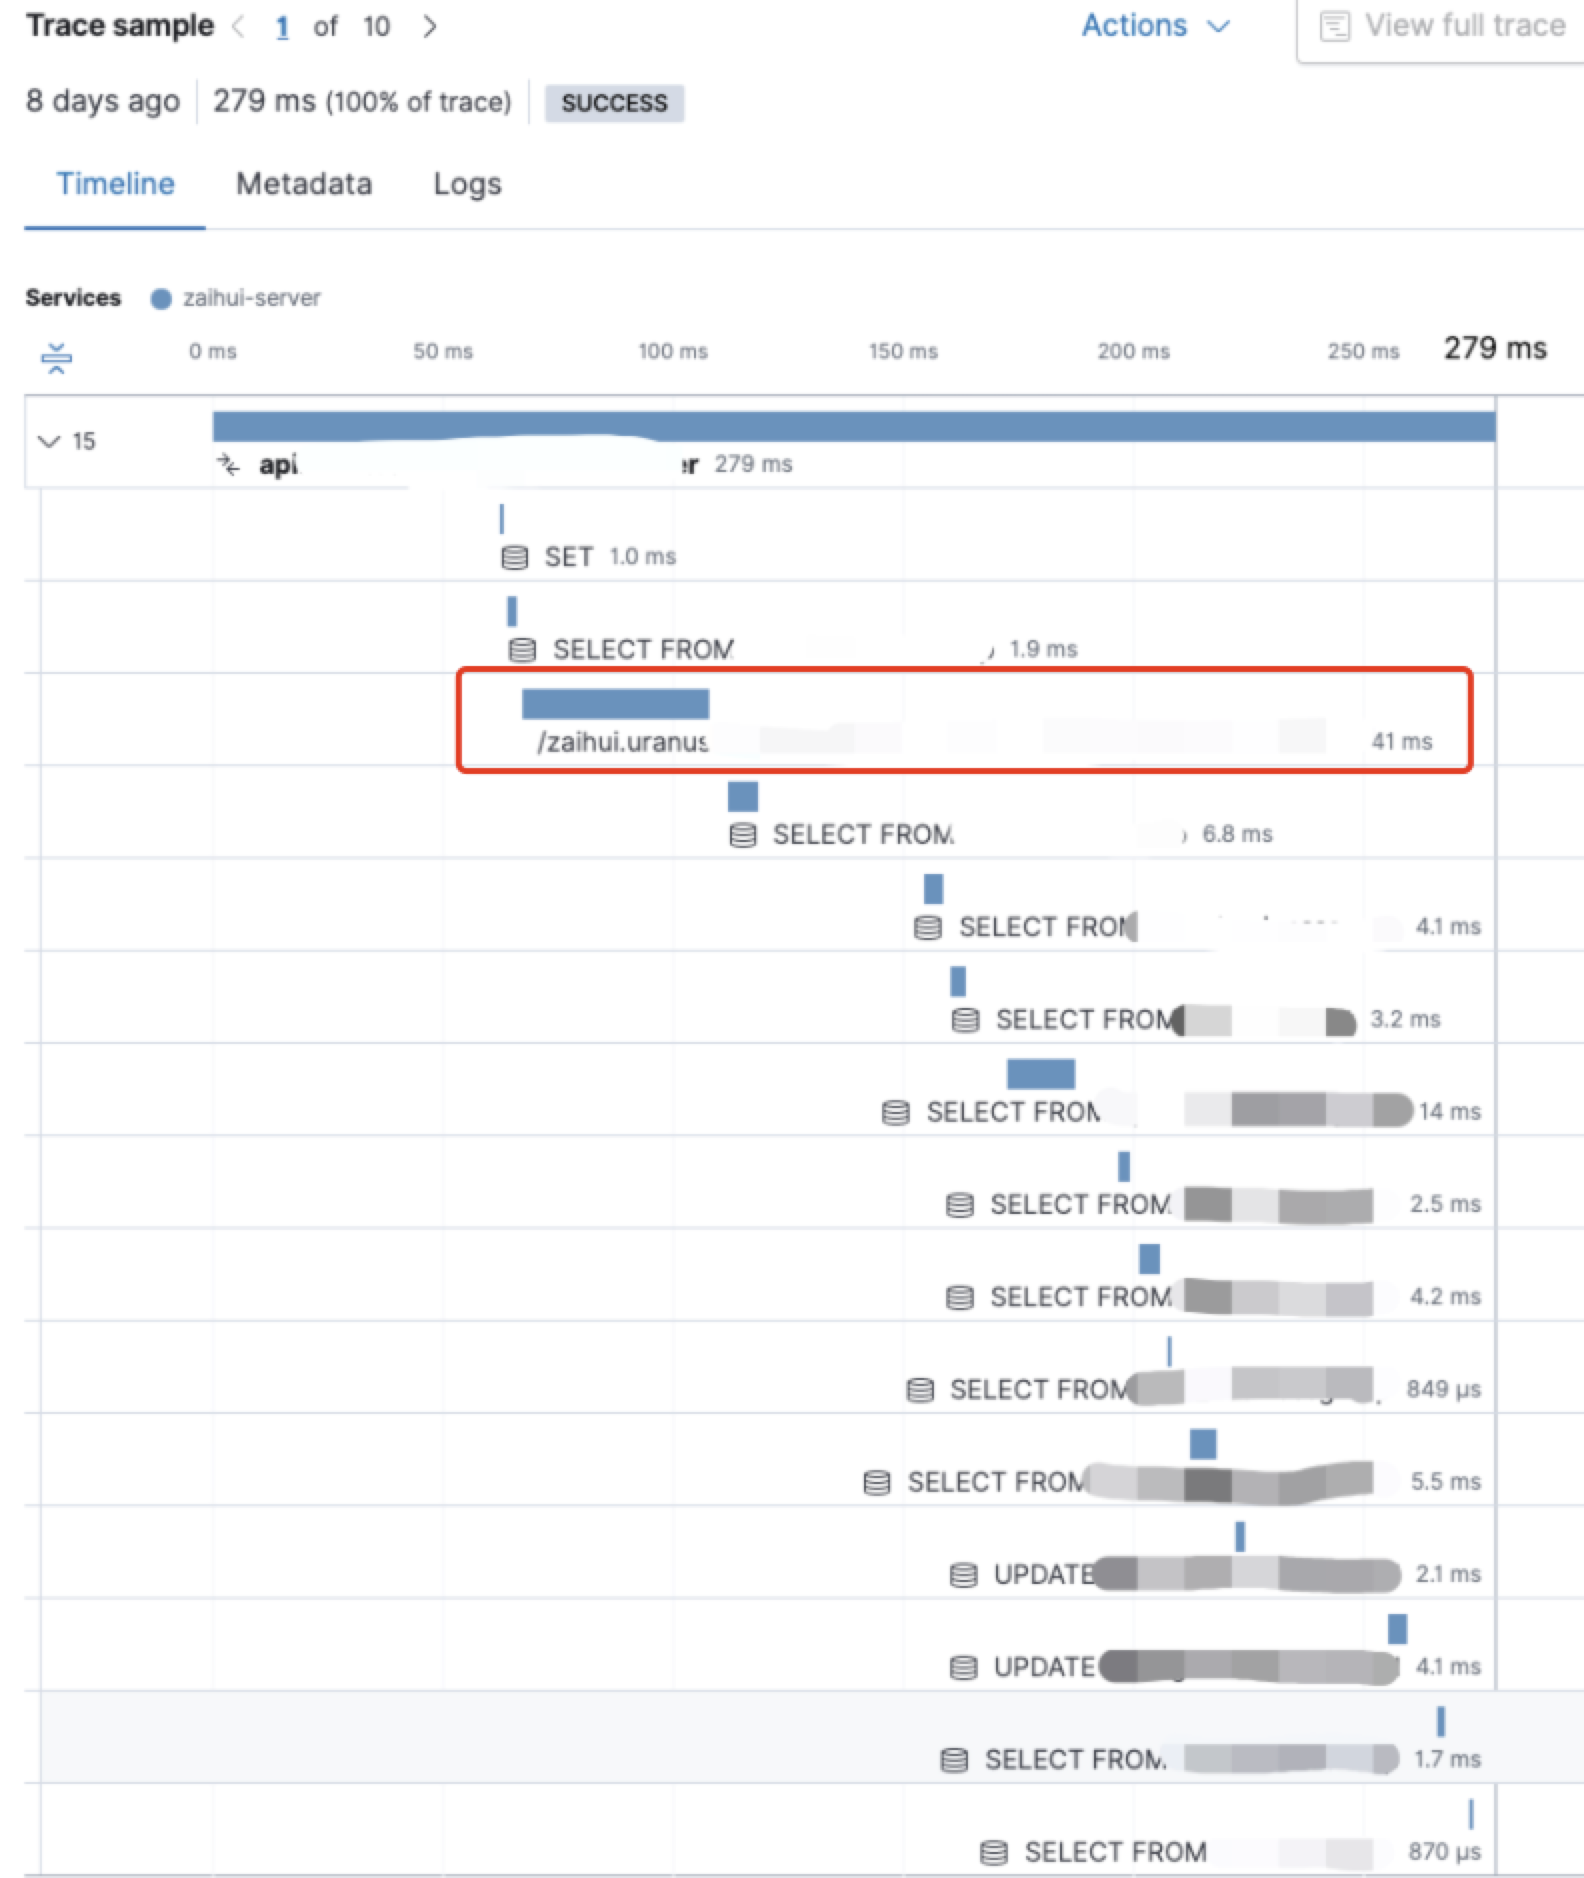
Task: Open the SET 1.0 ms span label
Action: 569,557
